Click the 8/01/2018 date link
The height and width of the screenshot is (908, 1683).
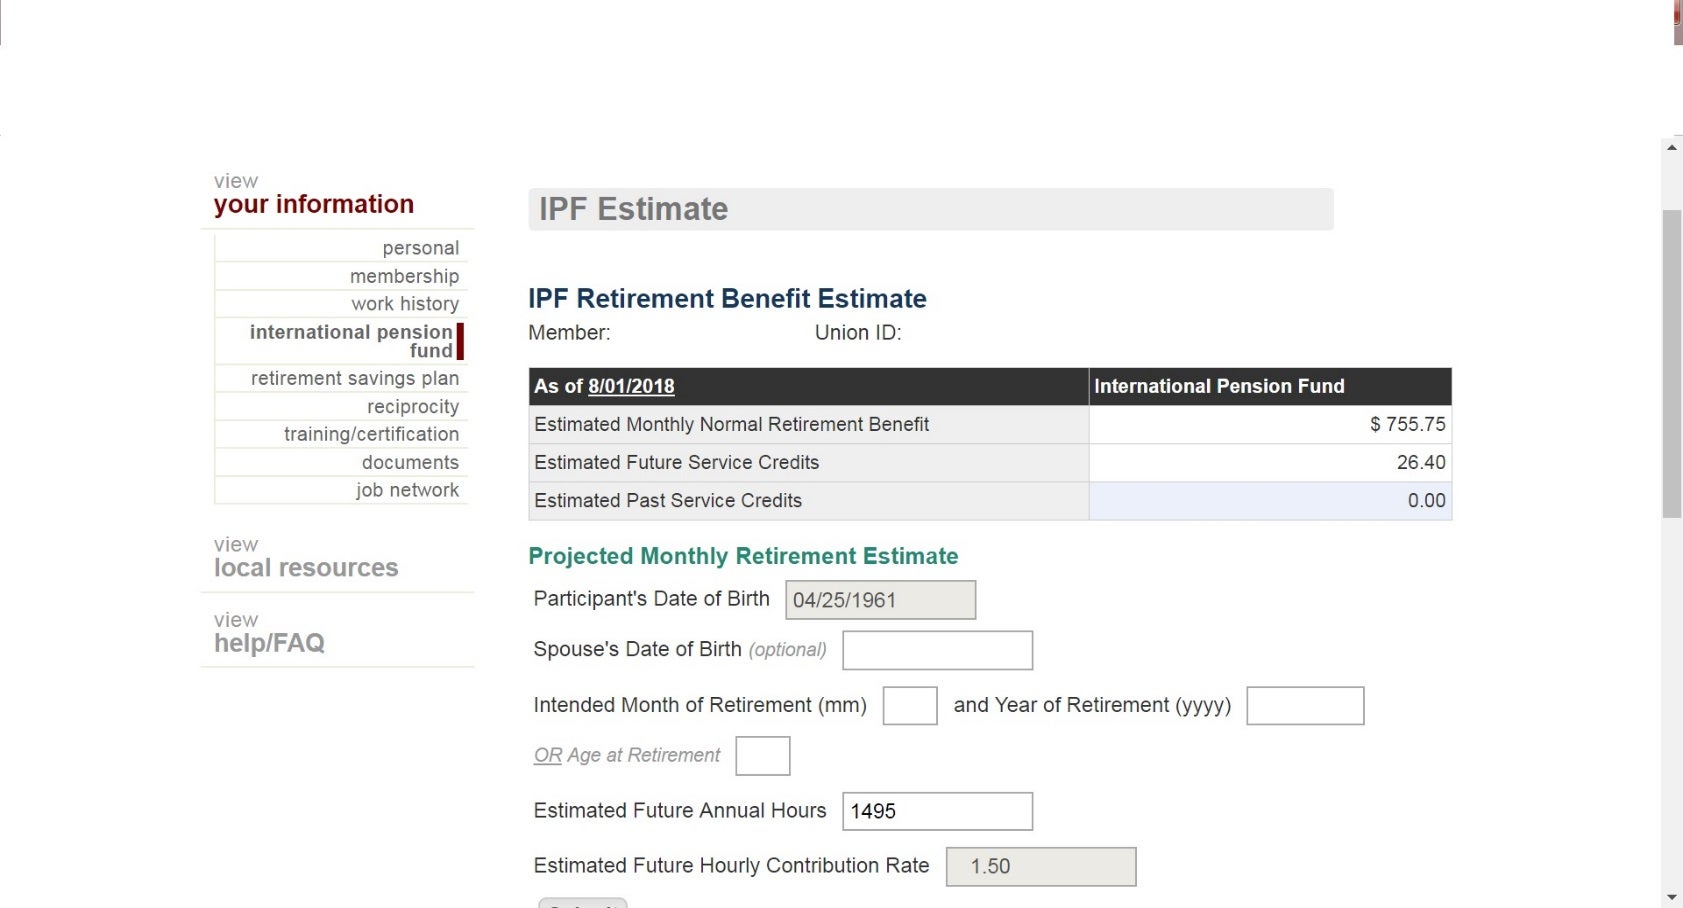pyautogui.click(x=631, y=386)
